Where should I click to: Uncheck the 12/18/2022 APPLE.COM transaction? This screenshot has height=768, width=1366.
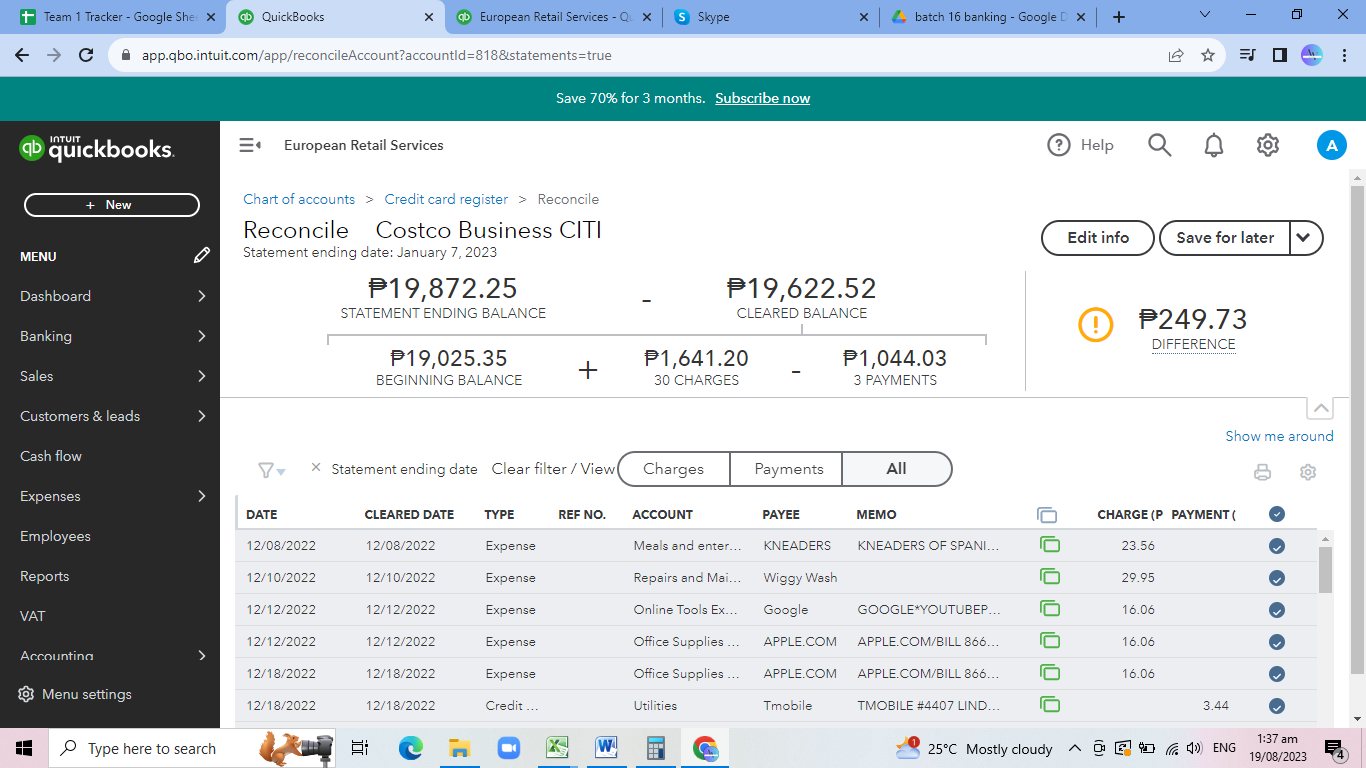pyautogui.click(x=1276, y=674)
